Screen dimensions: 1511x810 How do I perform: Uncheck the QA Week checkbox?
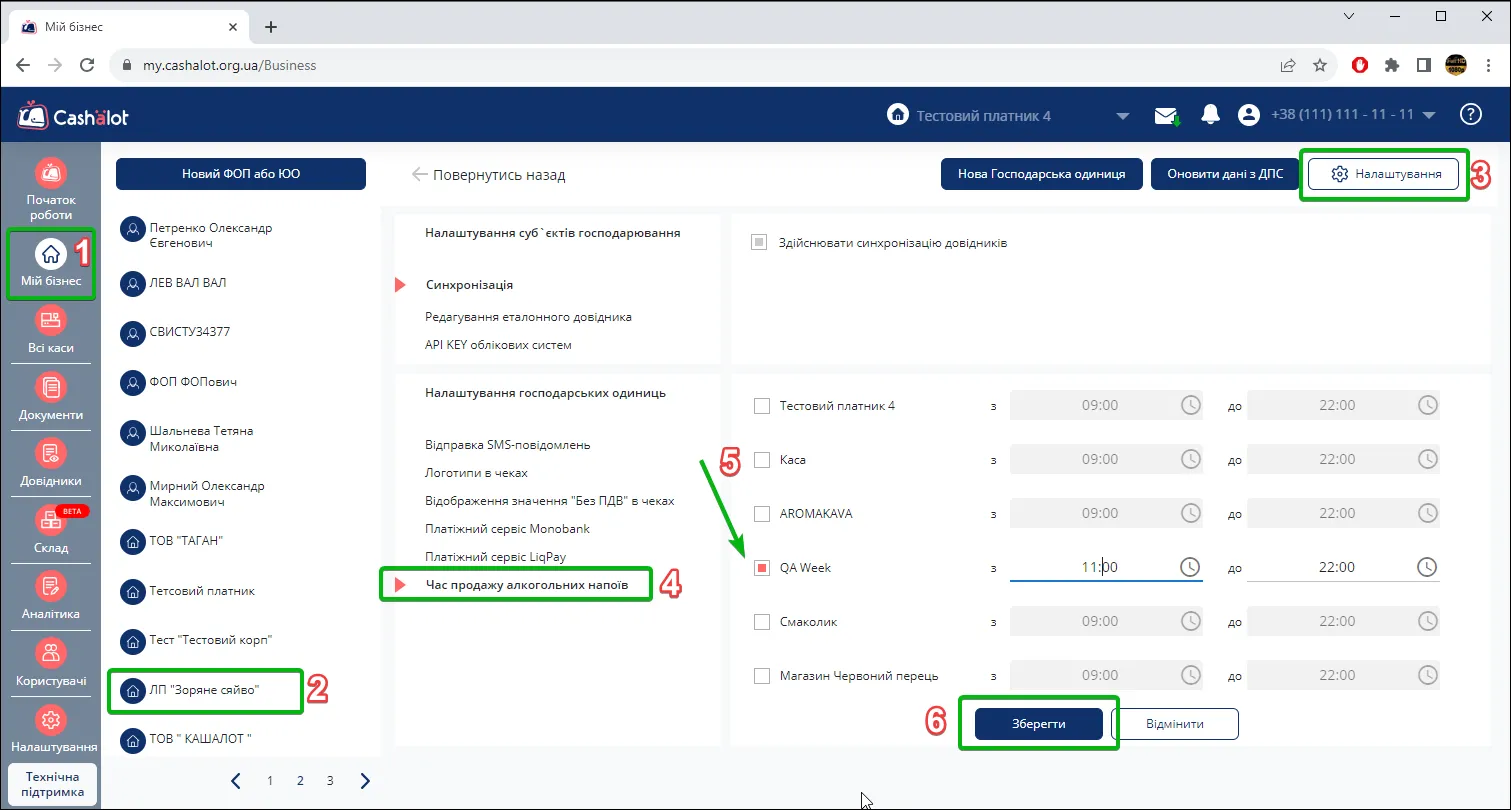[761, 567]
